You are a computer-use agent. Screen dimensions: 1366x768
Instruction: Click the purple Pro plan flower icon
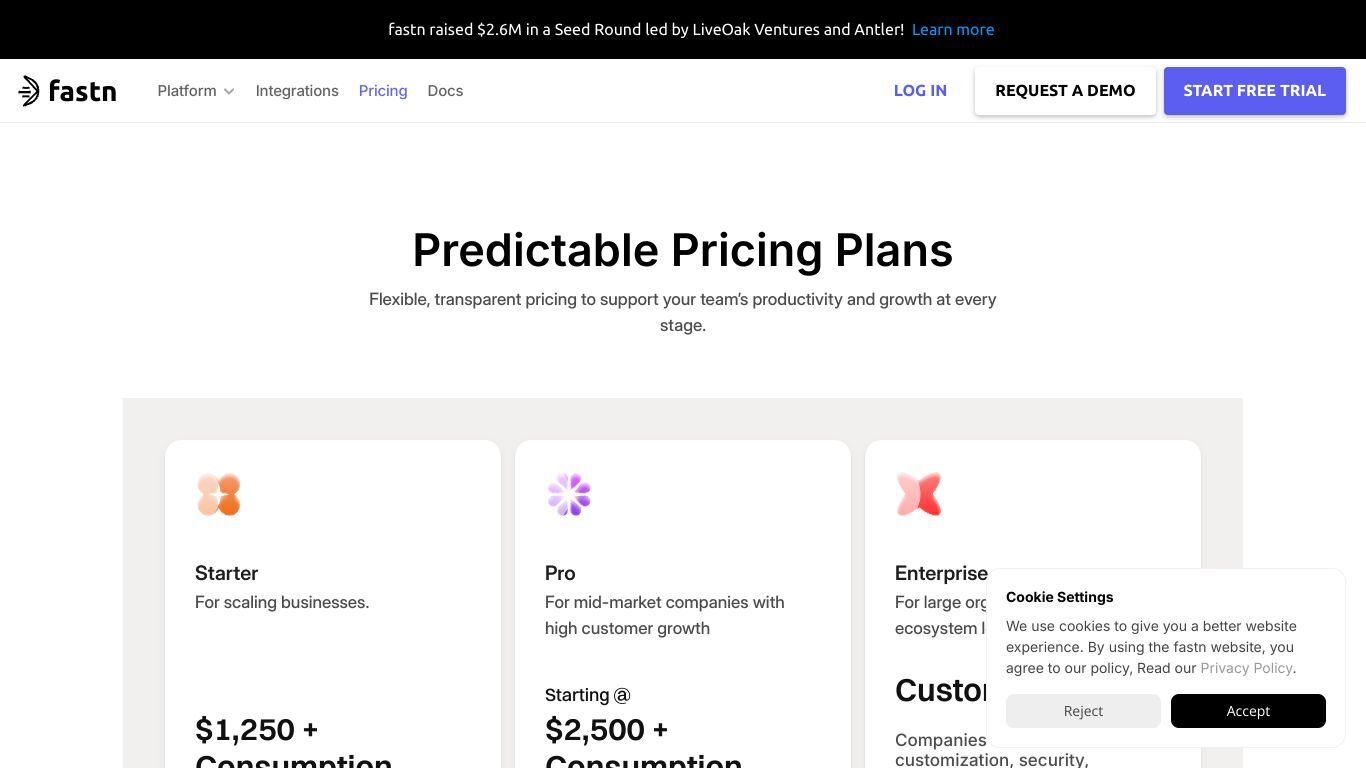point(569,495)
